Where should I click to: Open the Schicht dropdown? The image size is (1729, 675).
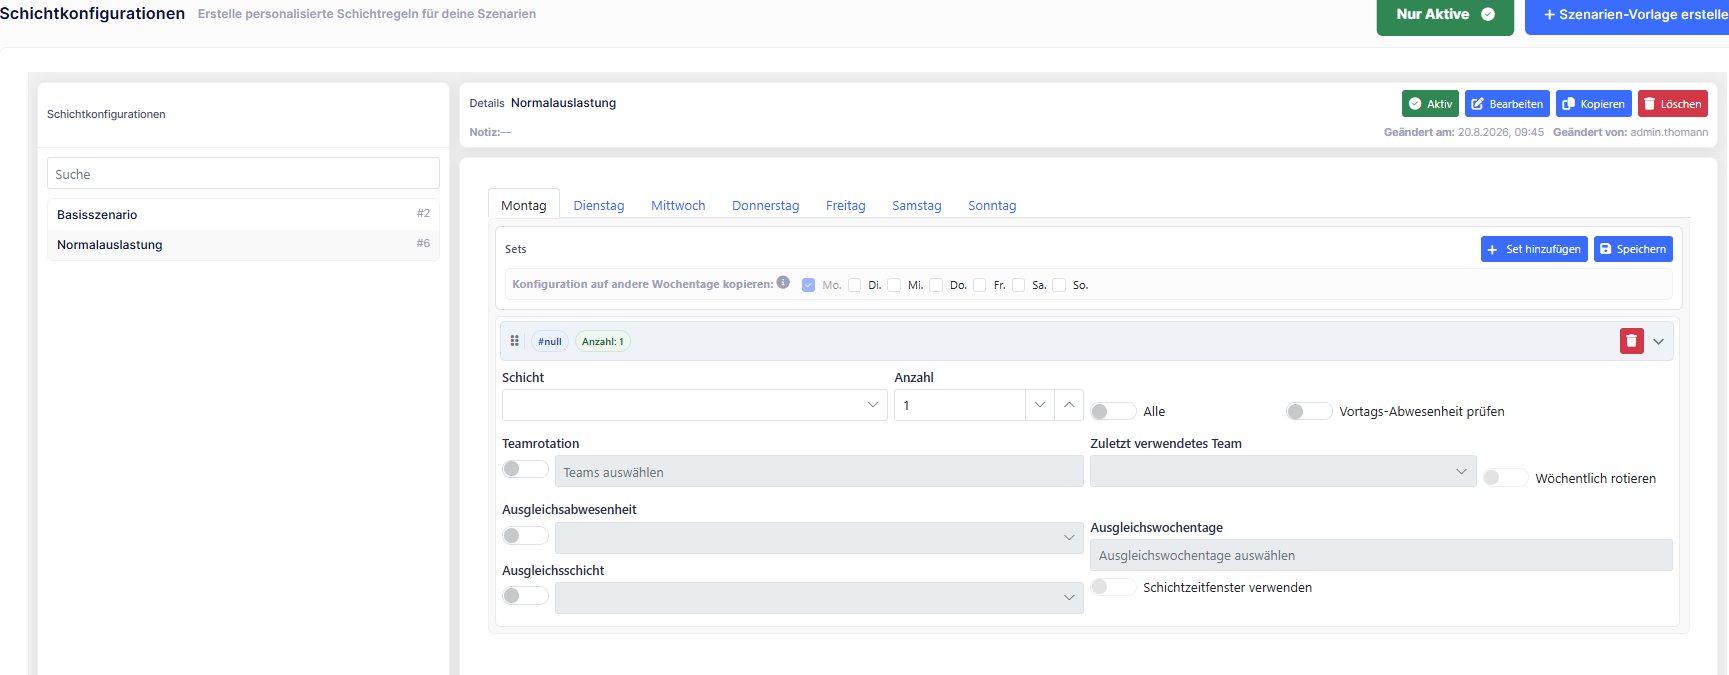[694, 405]
